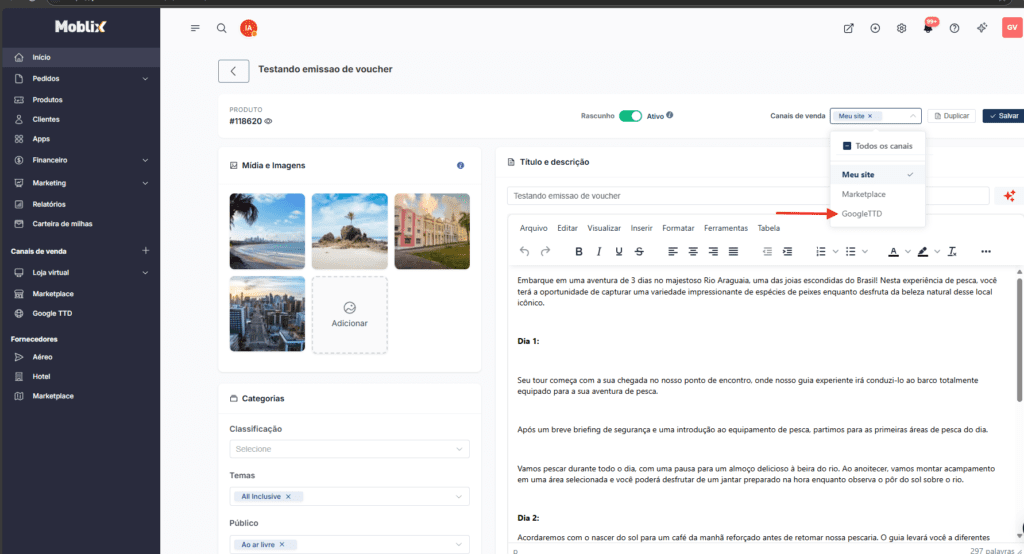Click the sparkle icon in top header

982,27
